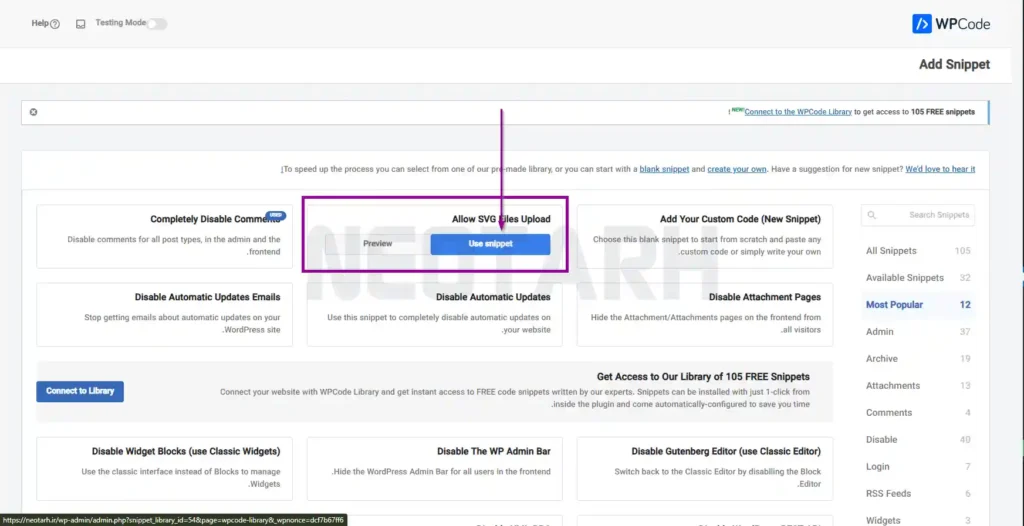
Task: Click the WPCode logo
Action: (951, 24)
